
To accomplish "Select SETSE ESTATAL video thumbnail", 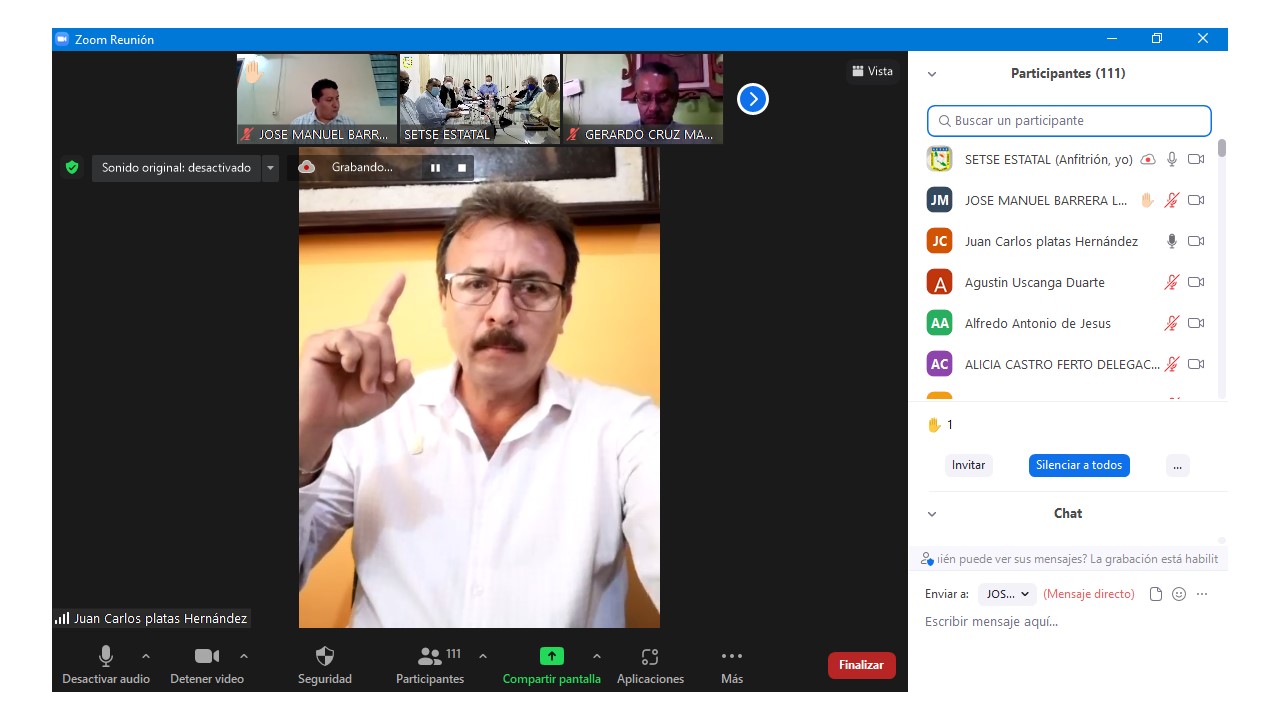I will (x=480, y=99).
